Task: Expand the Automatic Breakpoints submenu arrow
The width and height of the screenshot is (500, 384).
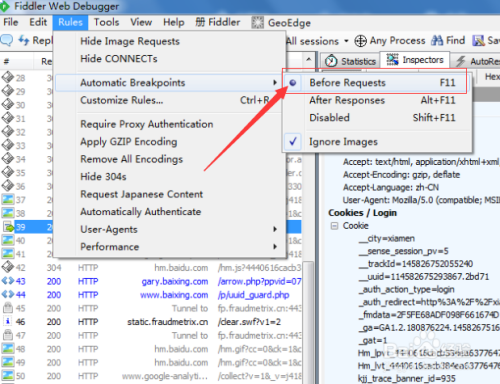Action: [275, 82]
